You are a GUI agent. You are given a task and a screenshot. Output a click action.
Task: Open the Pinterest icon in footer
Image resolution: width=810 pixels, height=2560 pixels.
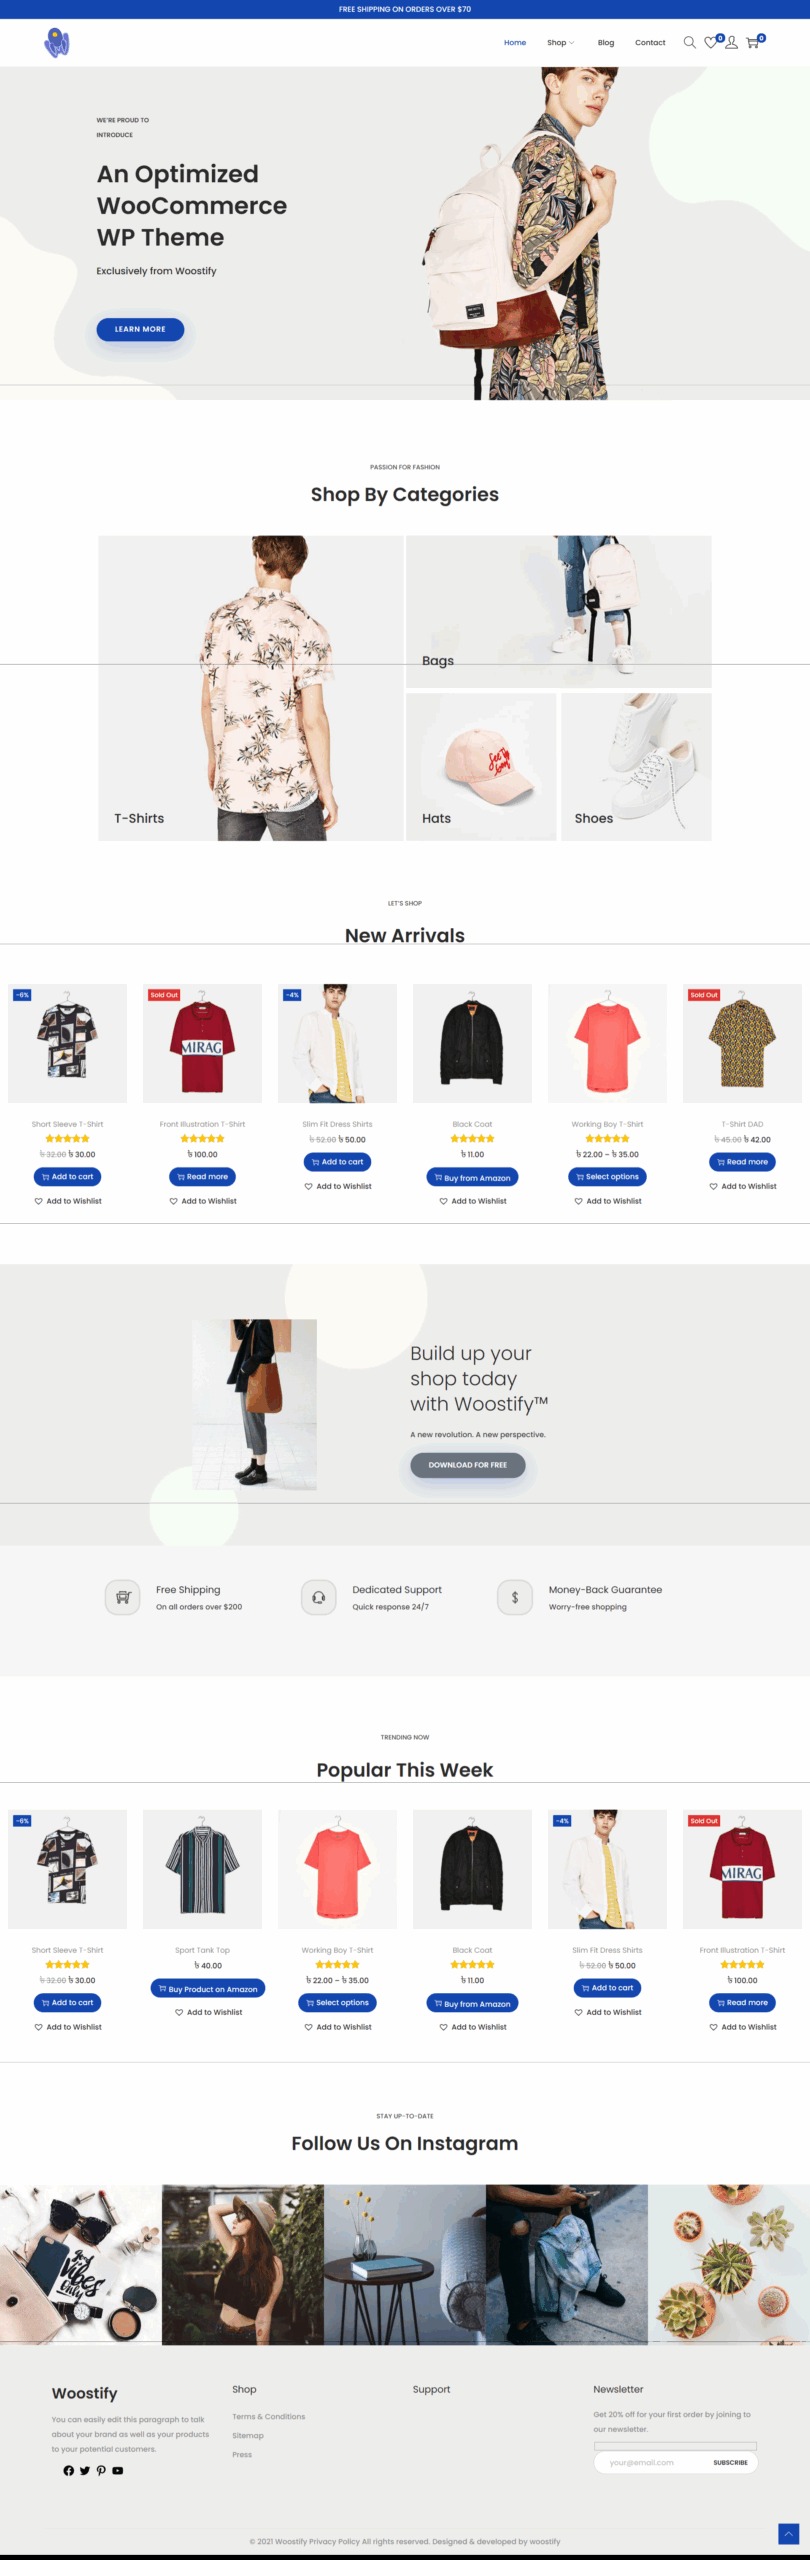[101, 2470]
